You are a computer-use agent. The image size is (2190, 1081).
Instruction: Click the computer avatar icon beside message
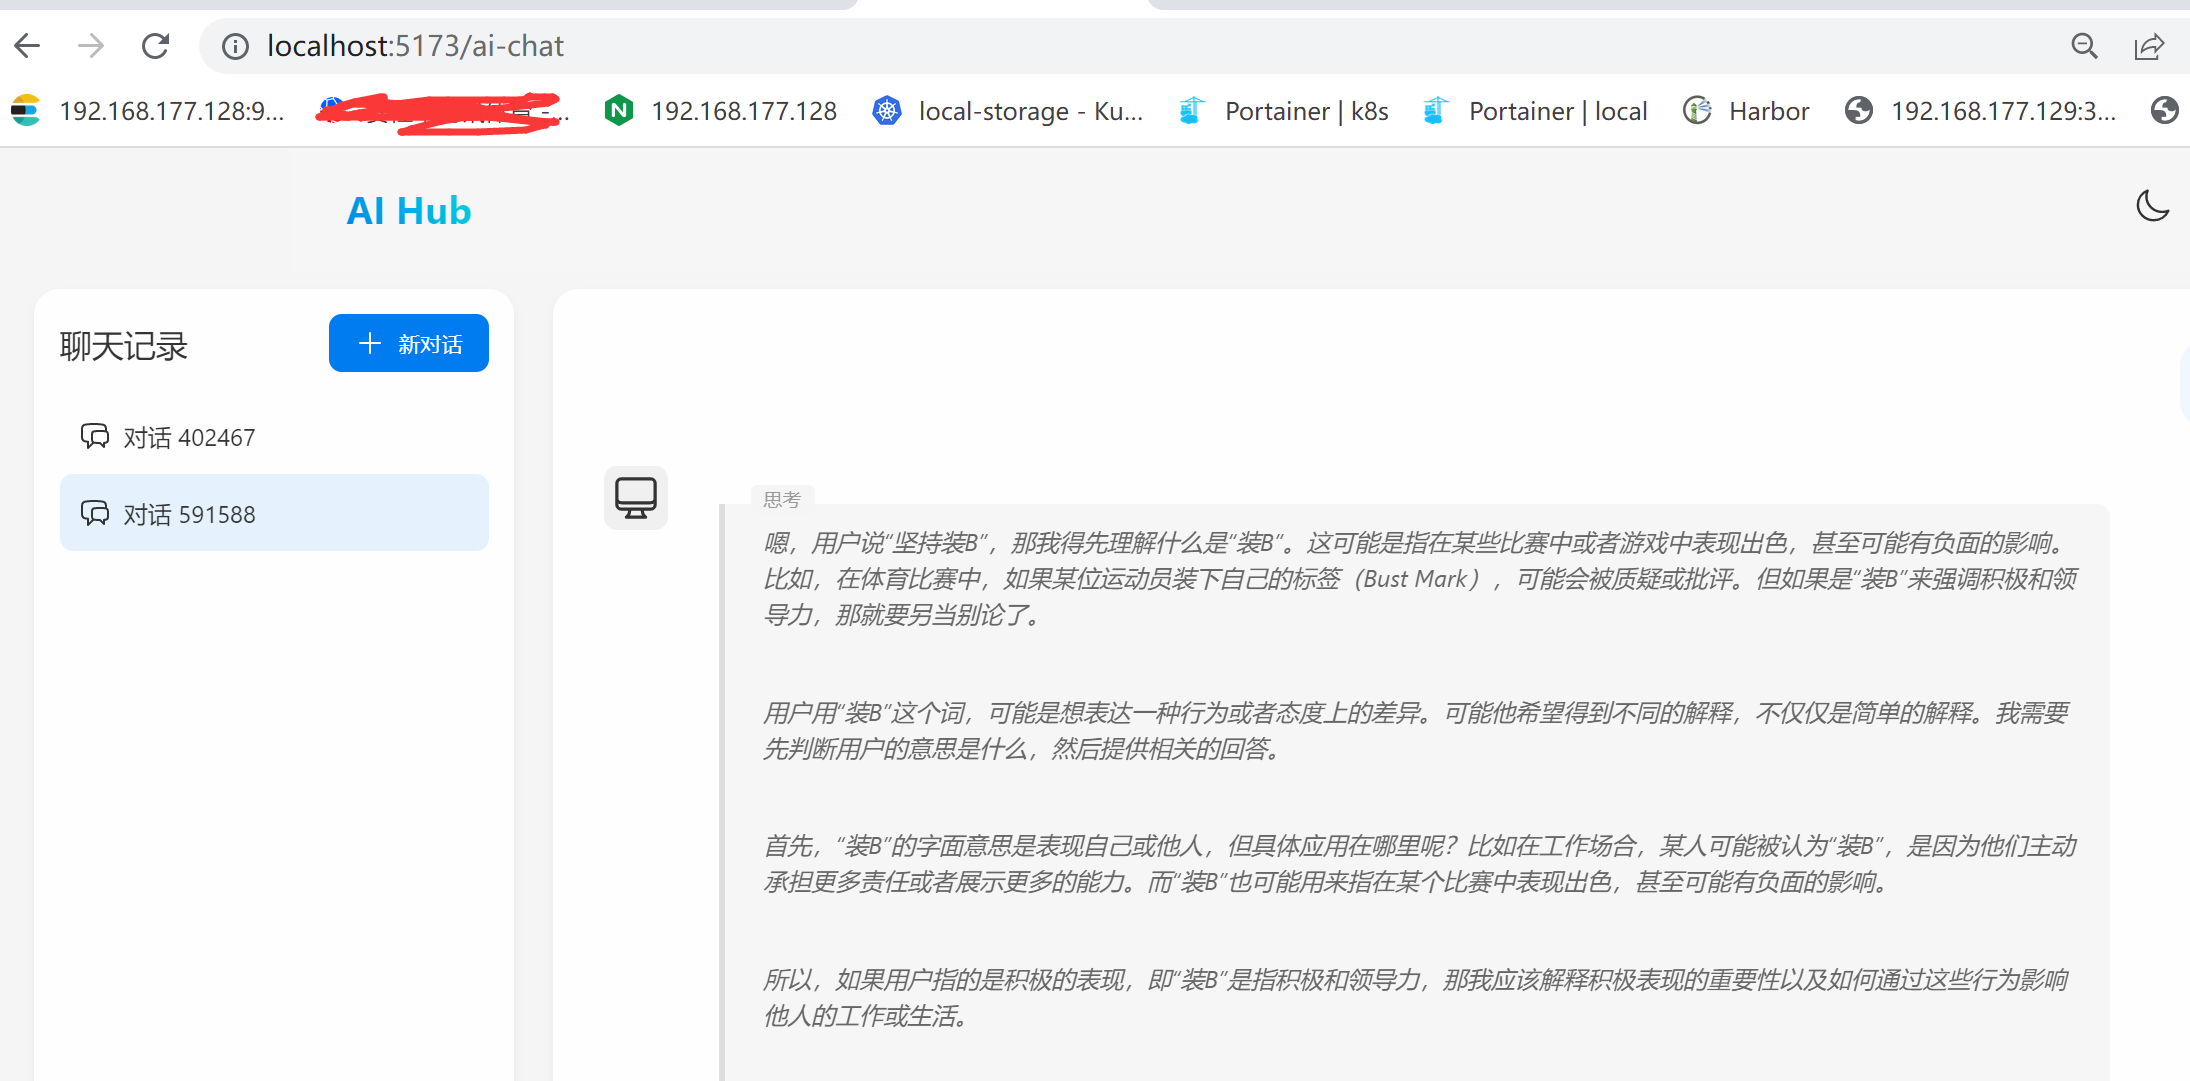click(636, 497)
